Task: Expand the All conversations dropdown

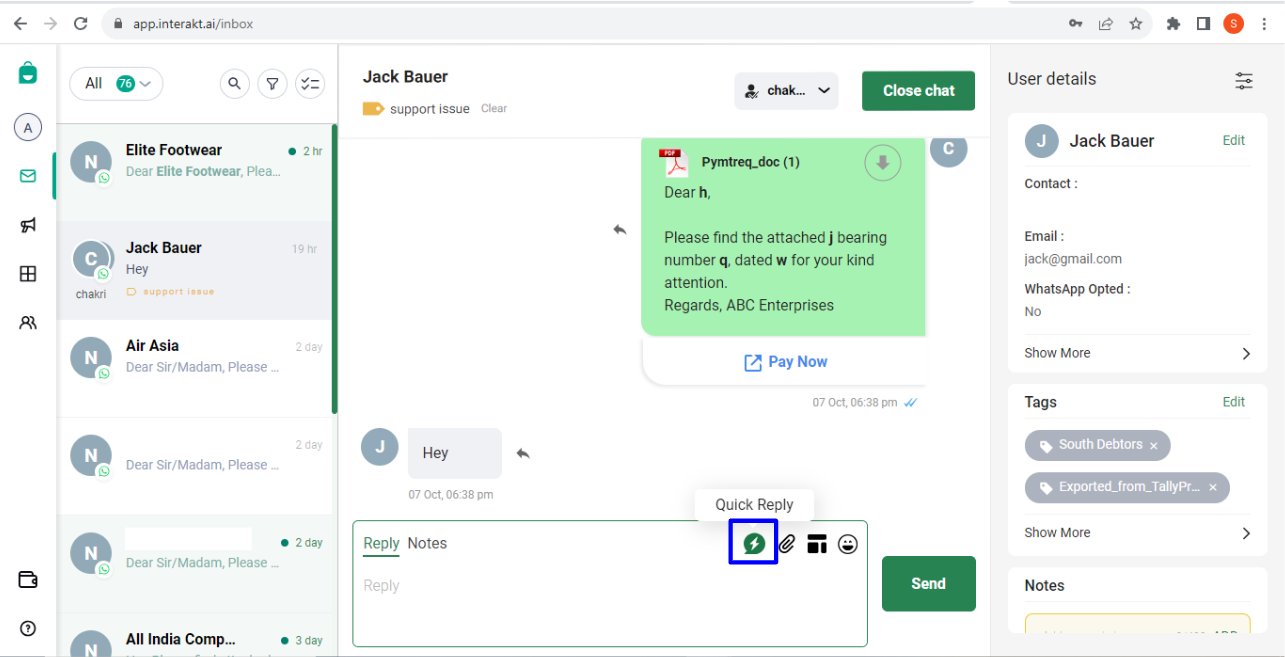Action: (x=116, y=84)
